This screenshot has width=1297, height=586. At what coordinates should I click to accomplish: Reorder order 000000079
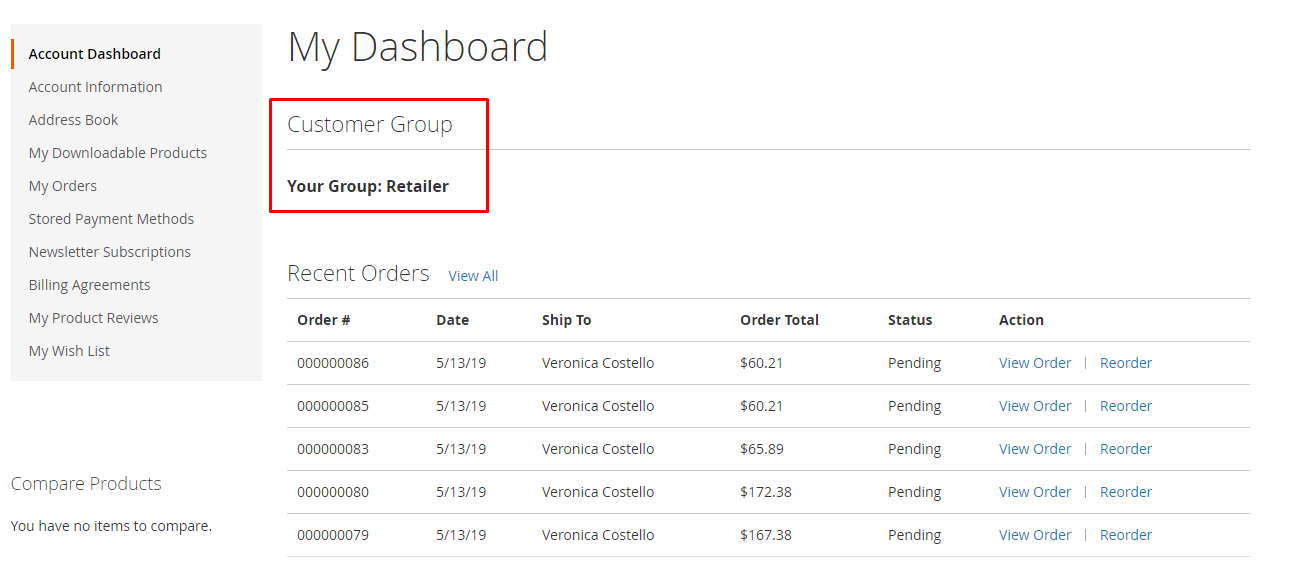[x=1125, y=535]
